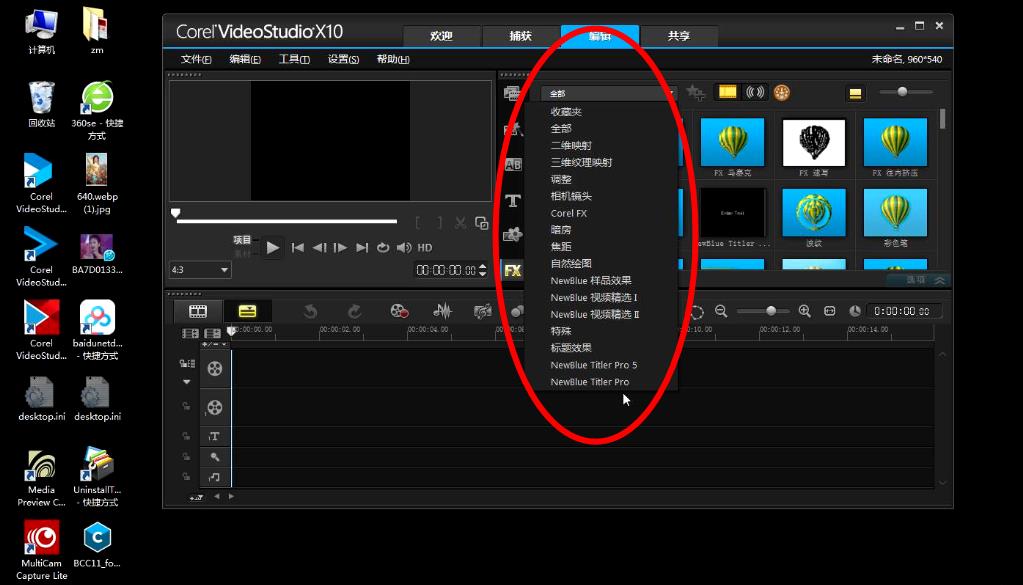Select the NewBlue Titler thumbnail
1023x585 pixels.
732,213
